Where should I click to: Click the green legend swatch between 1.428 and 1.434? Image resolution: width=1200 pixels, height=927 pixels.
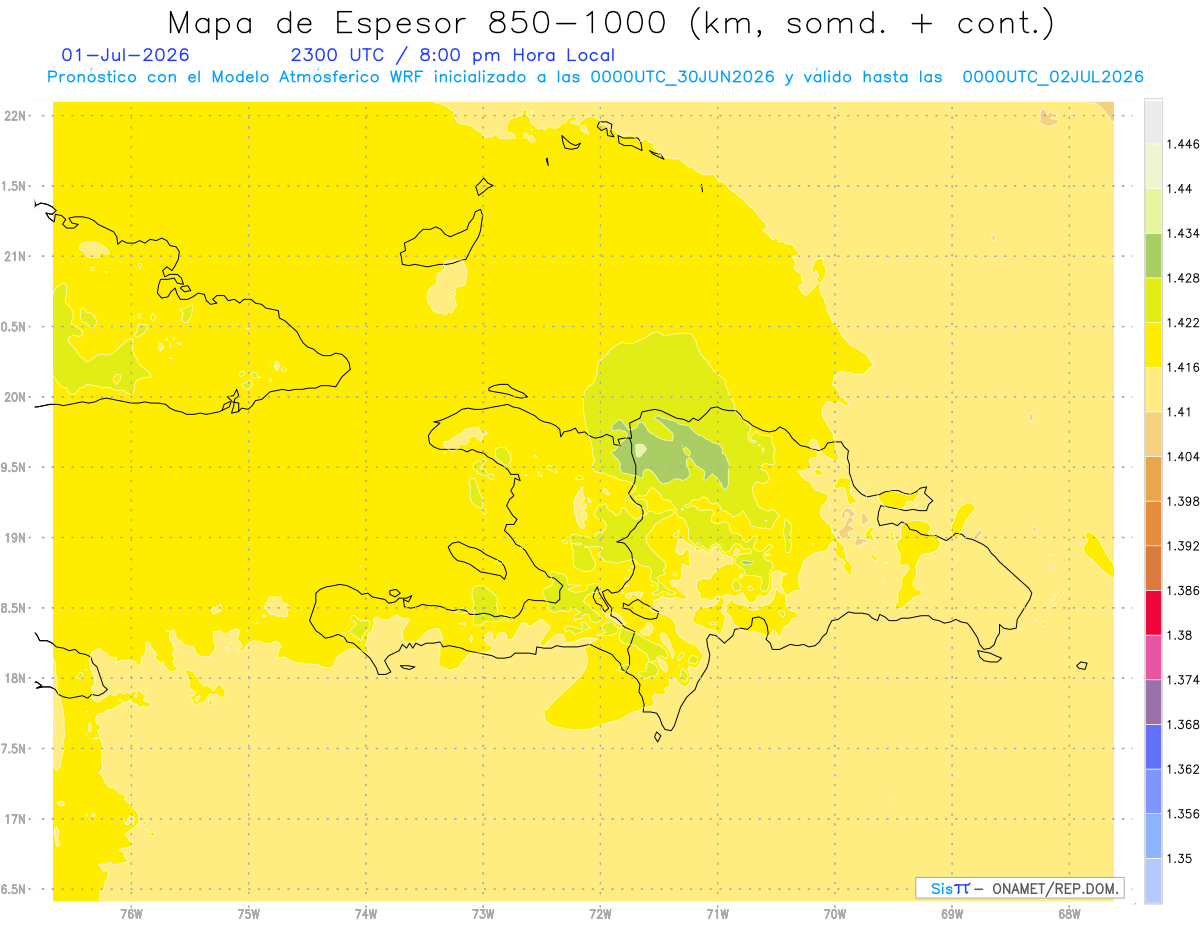[1153, 255]
